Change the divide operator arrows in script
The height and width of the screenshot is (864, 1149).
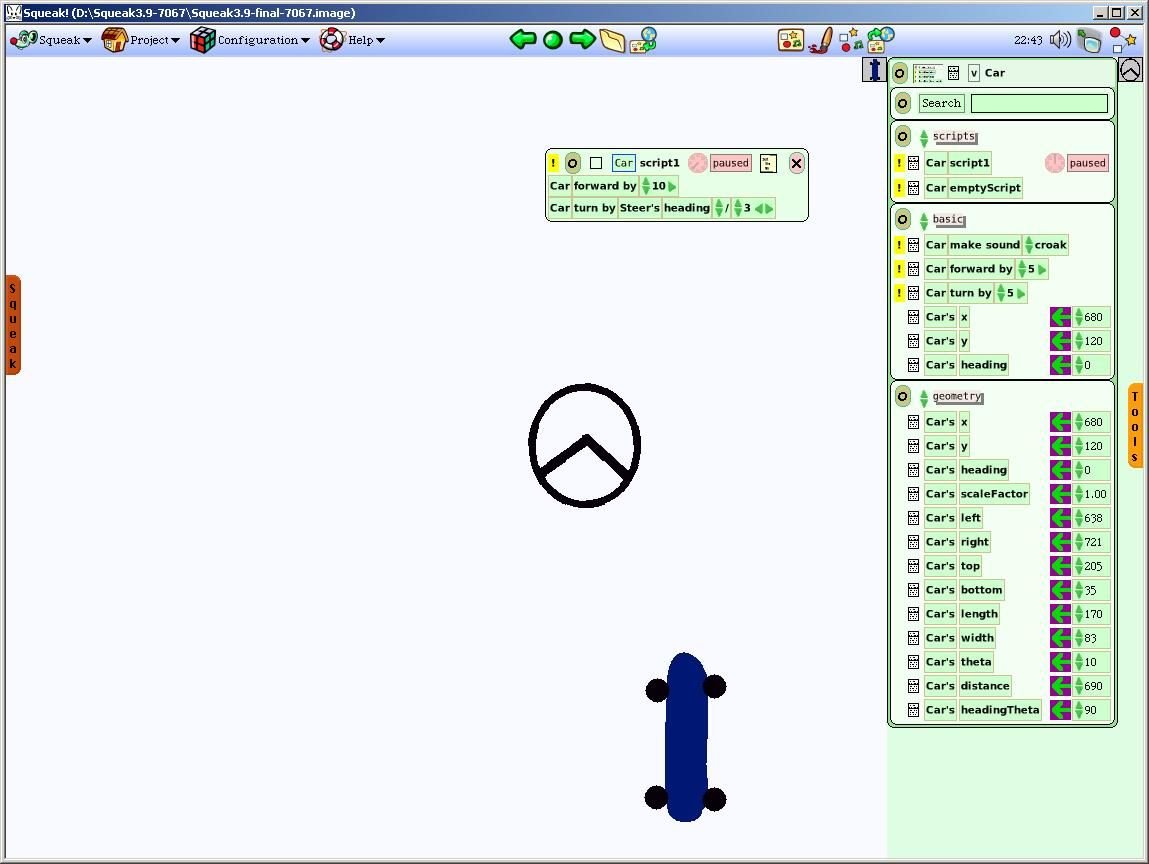pos(719,208)
